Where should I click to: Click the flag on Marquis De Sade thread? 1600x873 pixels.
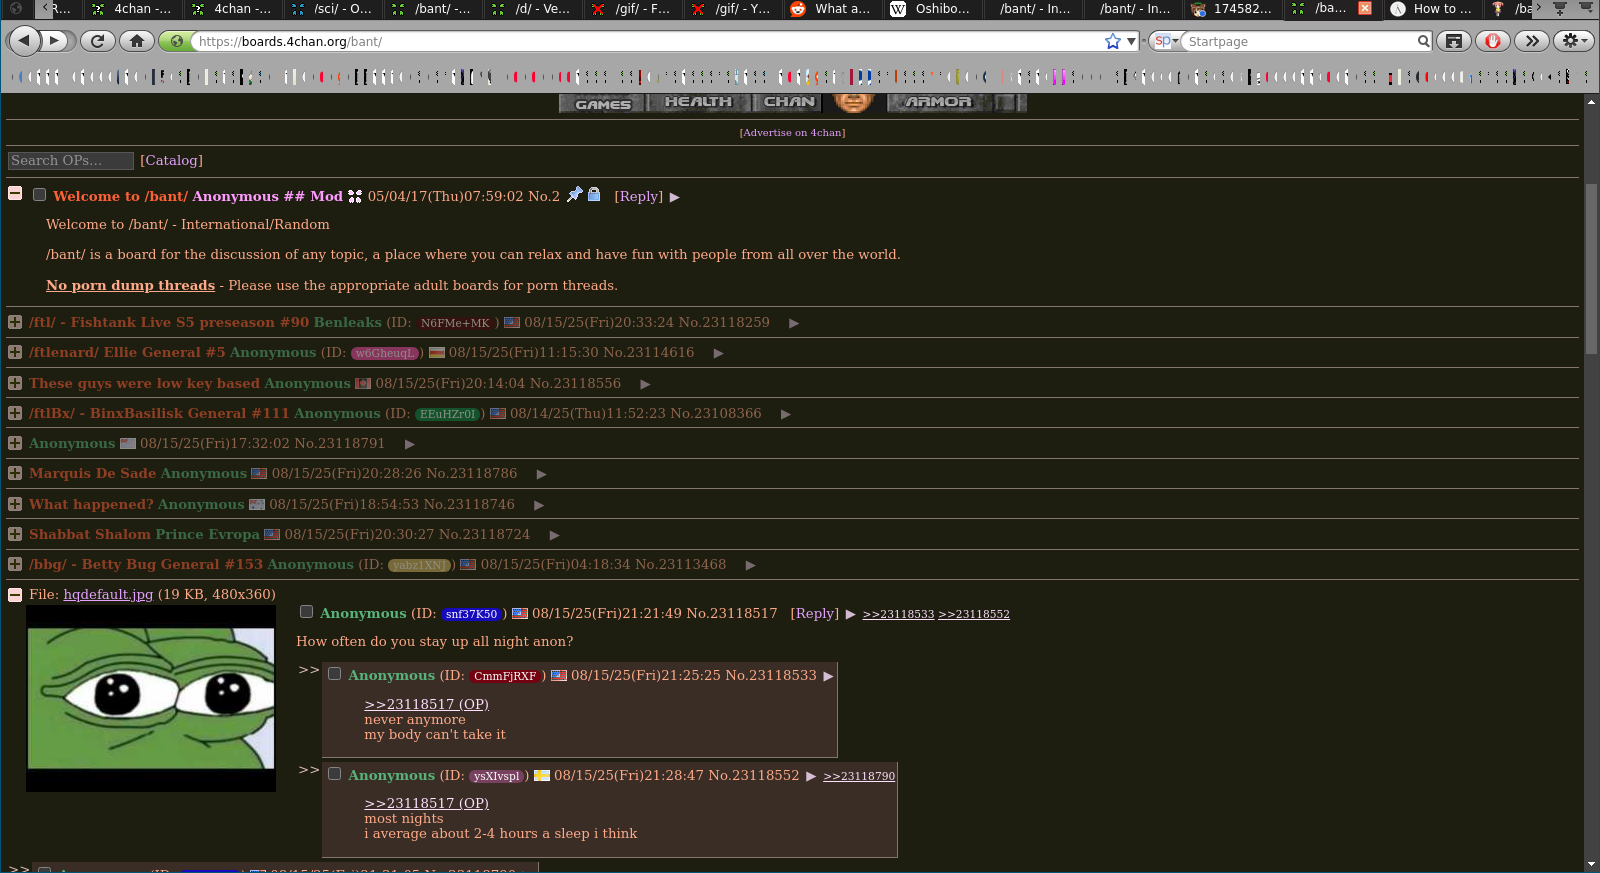click(259, 474)
